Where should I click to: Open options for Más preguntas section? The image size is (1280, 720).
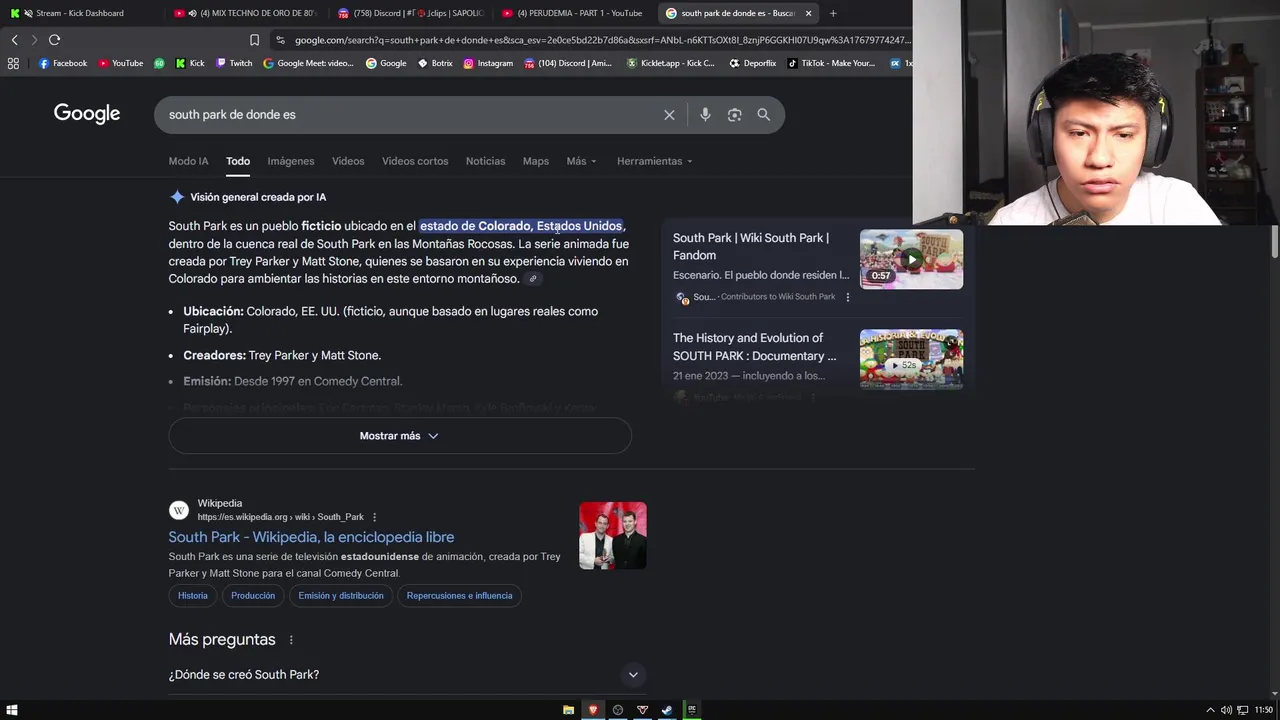(x=291, y=640)
